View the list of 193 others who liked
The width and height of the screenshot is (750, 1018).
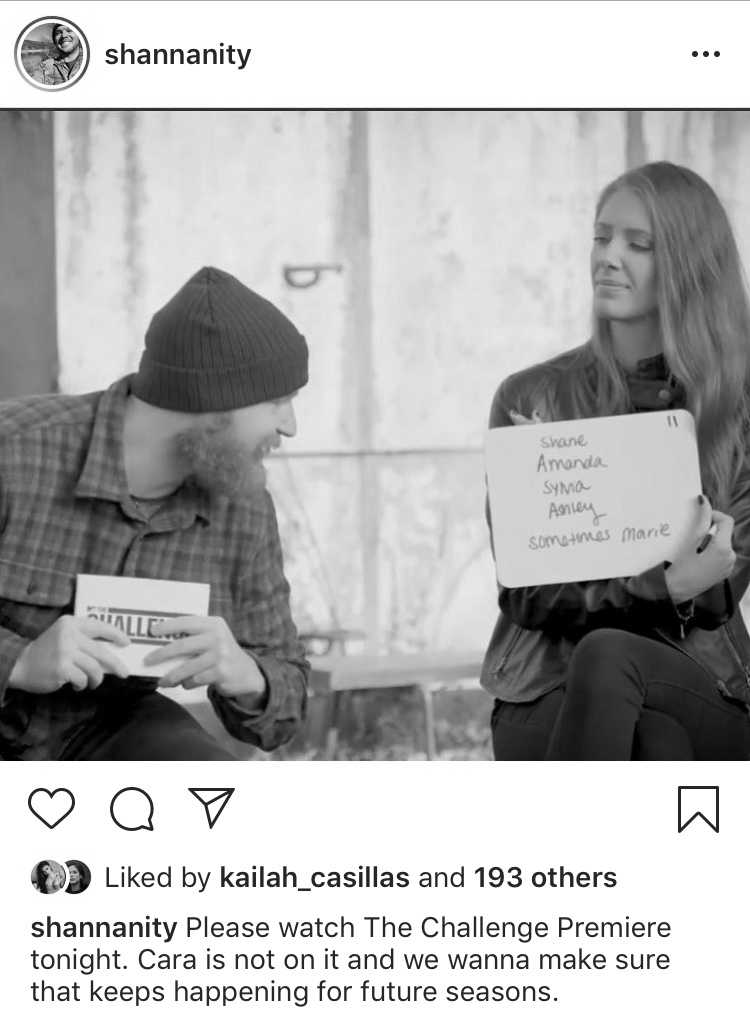coord(545,878)
